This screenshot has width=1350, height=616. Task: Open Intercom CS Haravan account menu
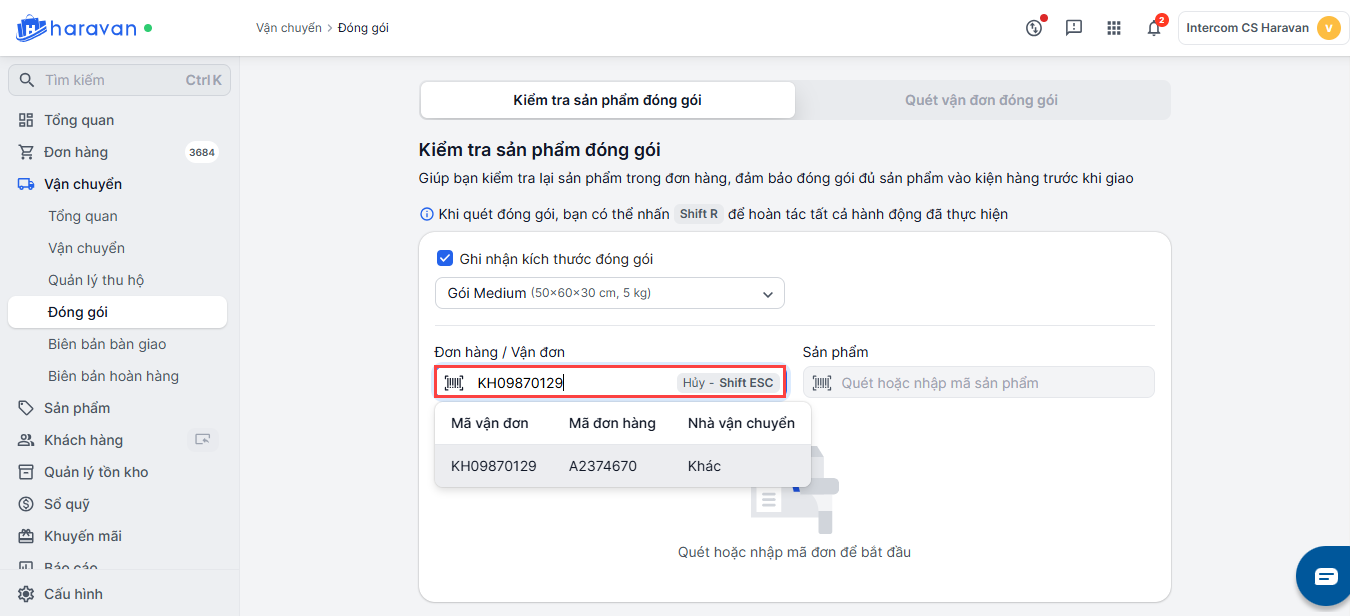(1262, 28)
